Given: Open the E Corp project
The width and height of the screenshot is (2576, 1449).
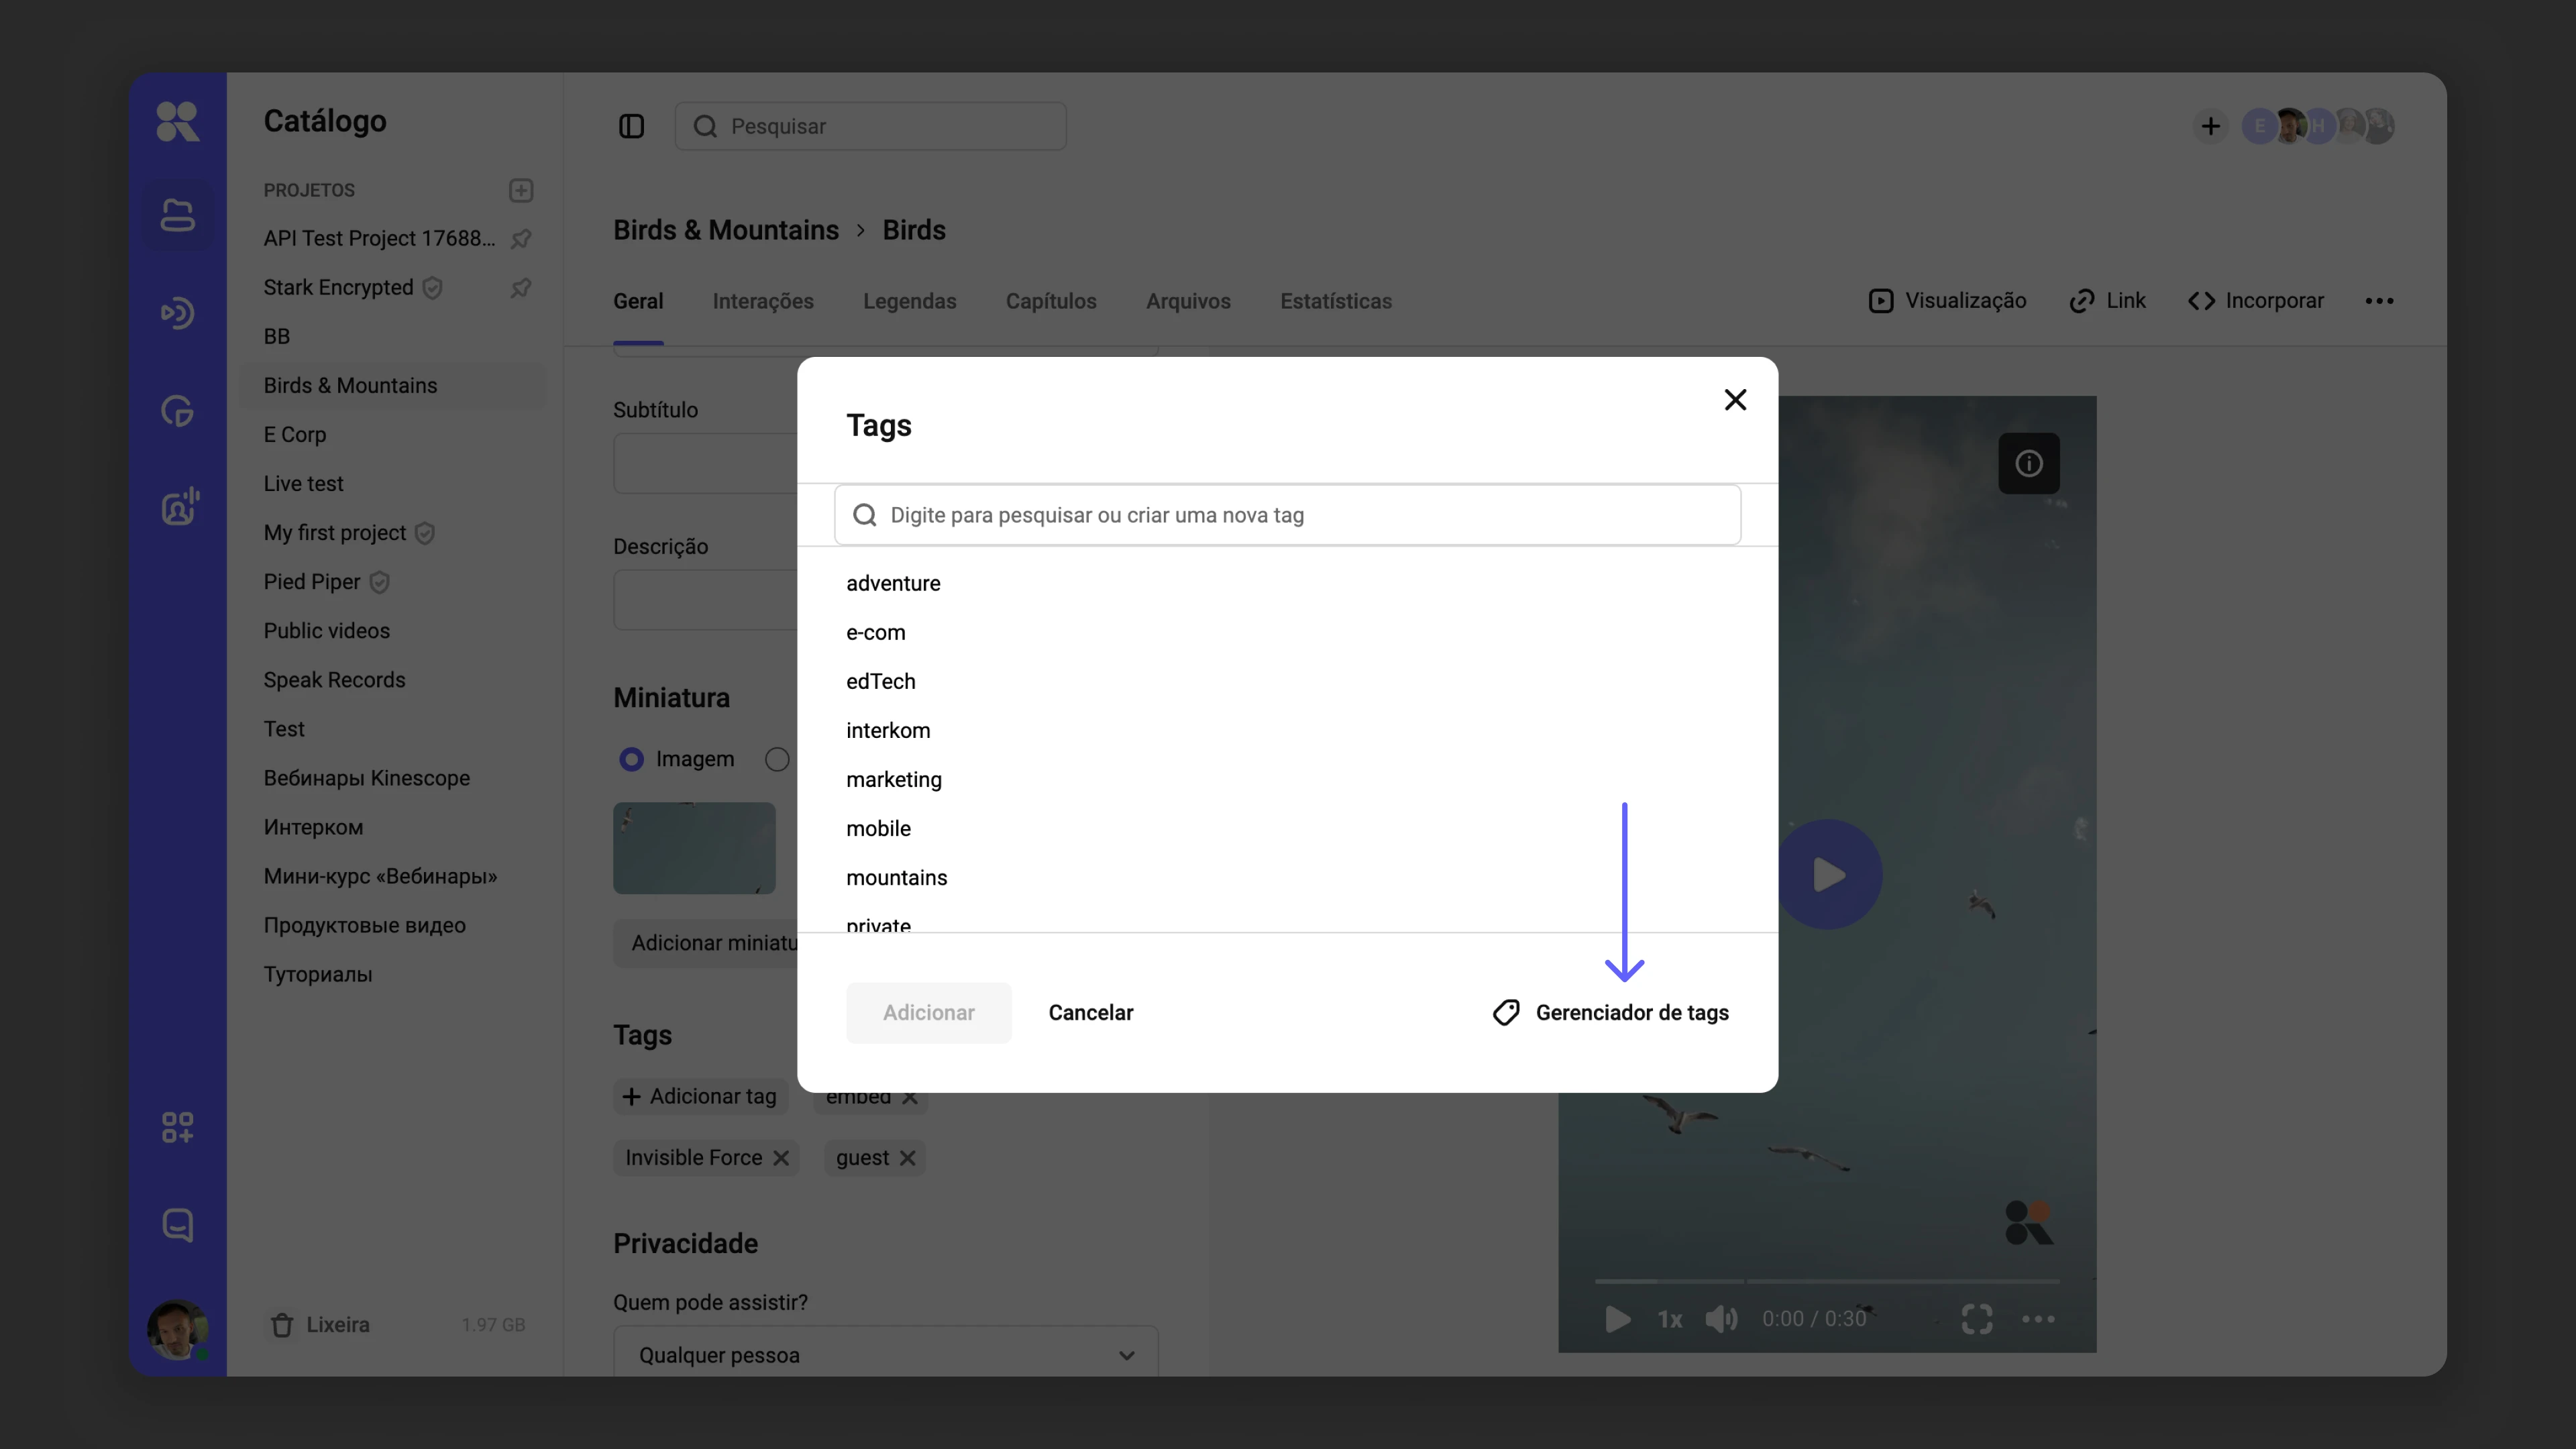Looking at the screenshot, I should pos(295,434).
